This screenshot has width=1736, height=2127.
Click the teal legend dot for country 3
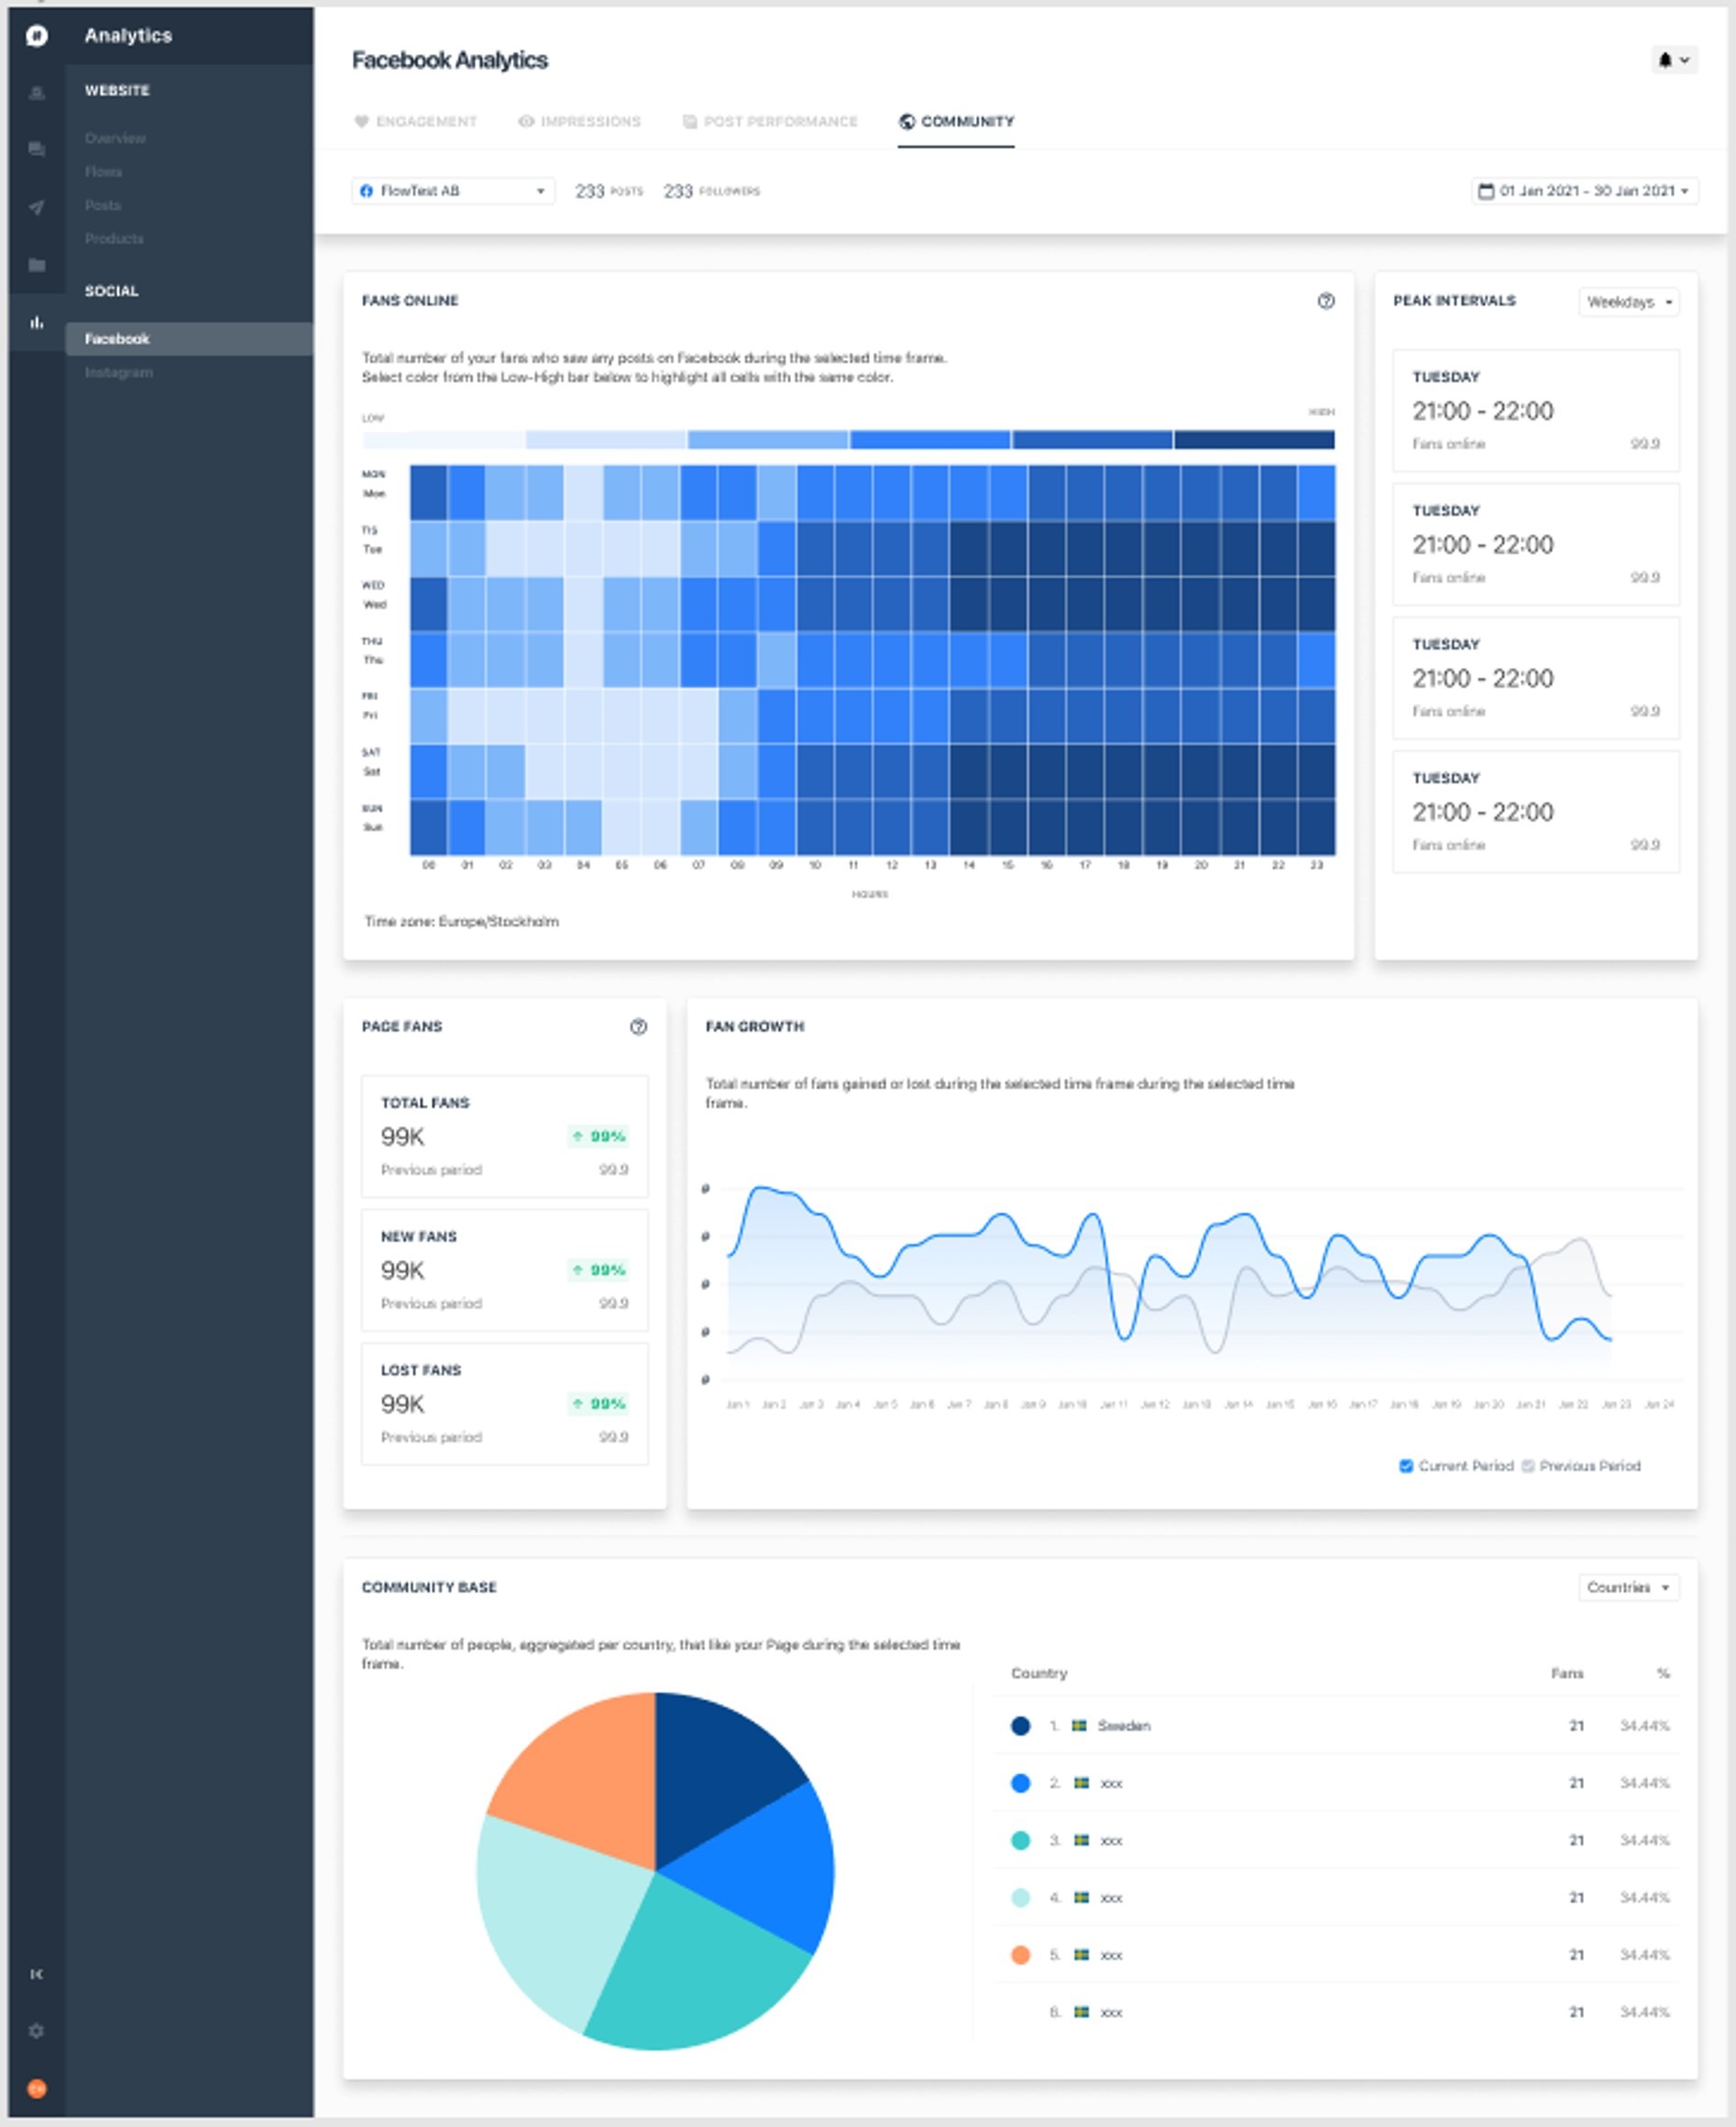[x=1020, y=1840]
